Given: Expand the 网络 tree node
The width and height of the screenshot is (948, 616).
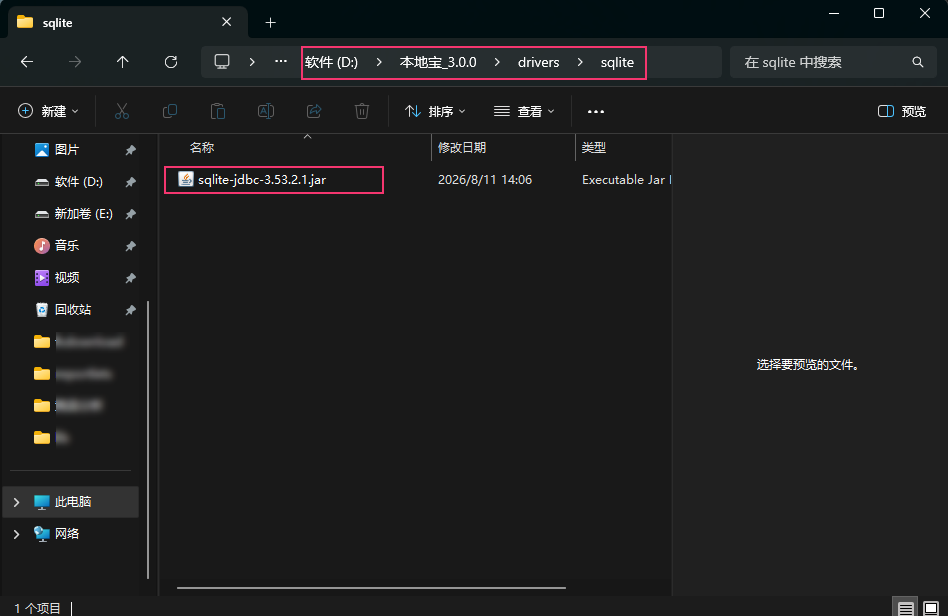Looking at the screenshot, I should pyautogui.click(x=16, y=534).
